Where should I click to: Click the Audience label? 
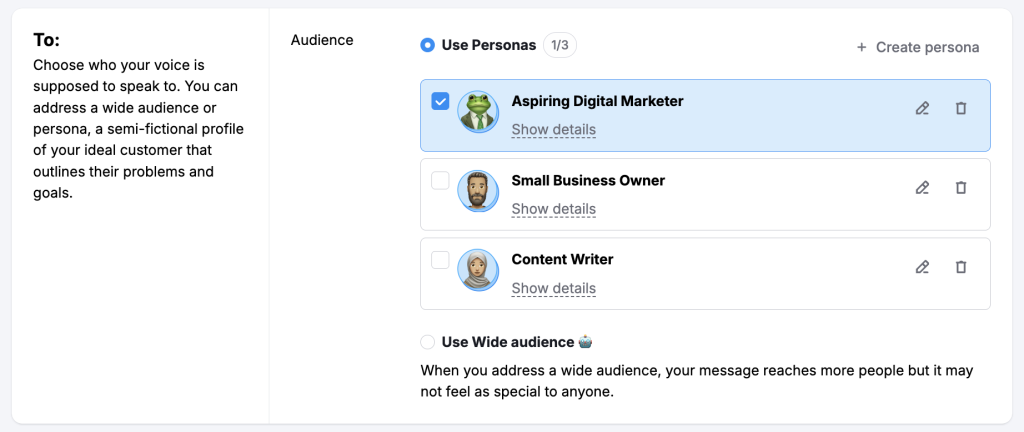pos(322,40)
